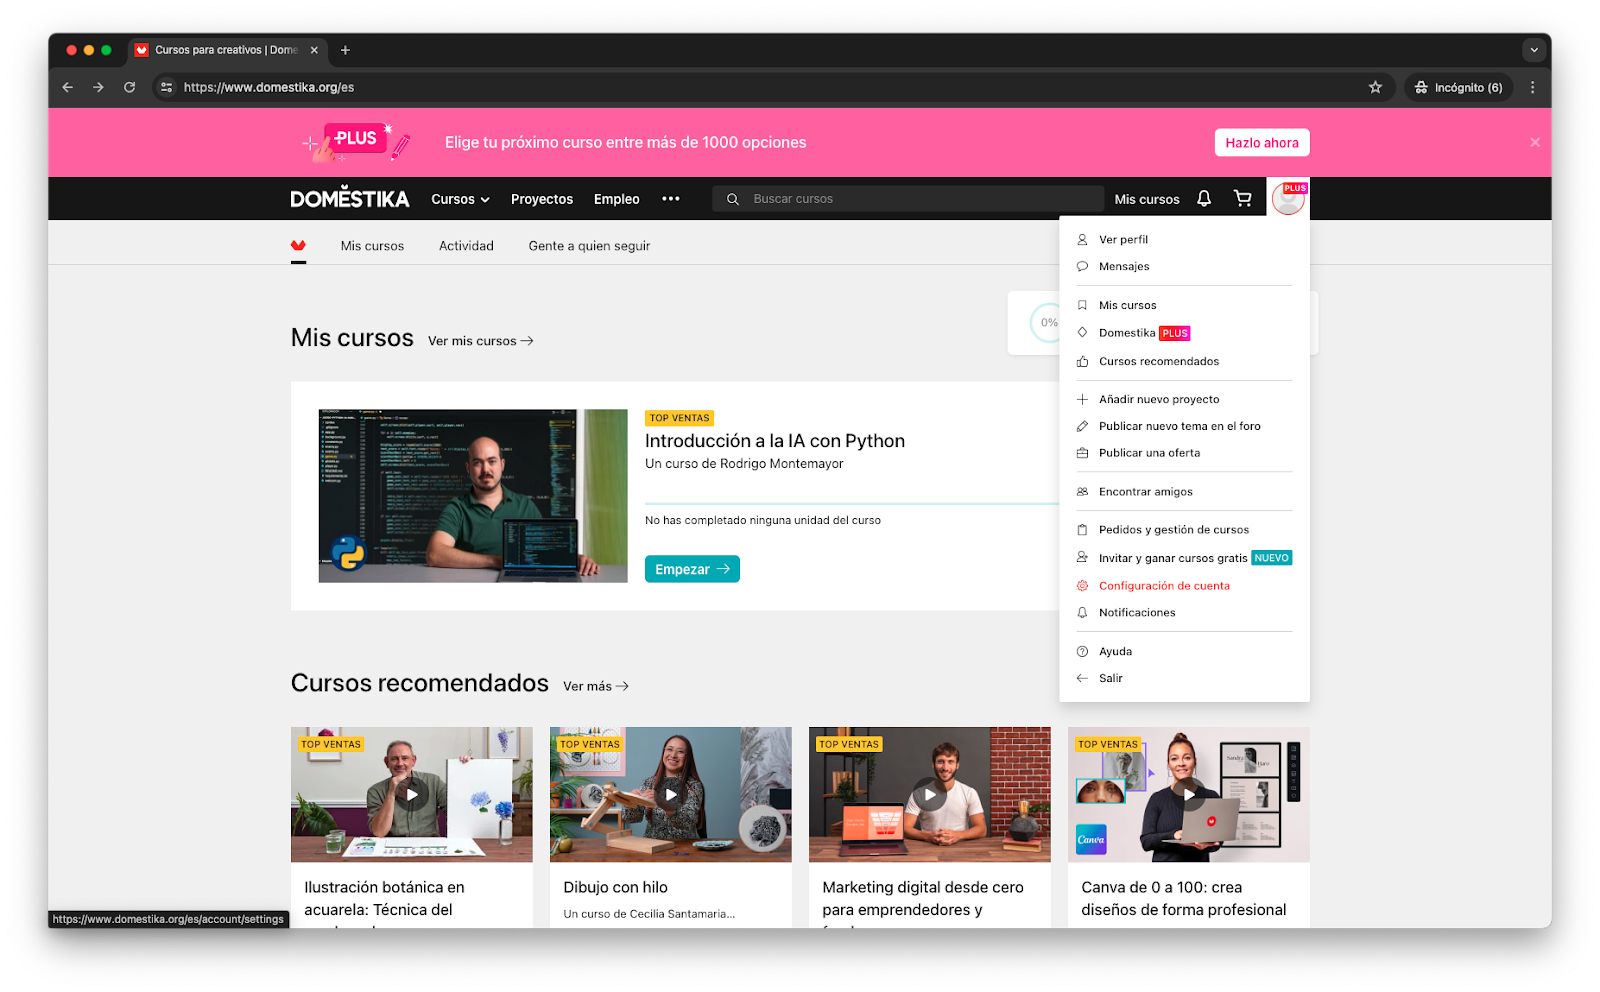This screenshot has width=1600, height=992.
Task: Play the Dibujo con hilo course video
Action: coord(670,795)
